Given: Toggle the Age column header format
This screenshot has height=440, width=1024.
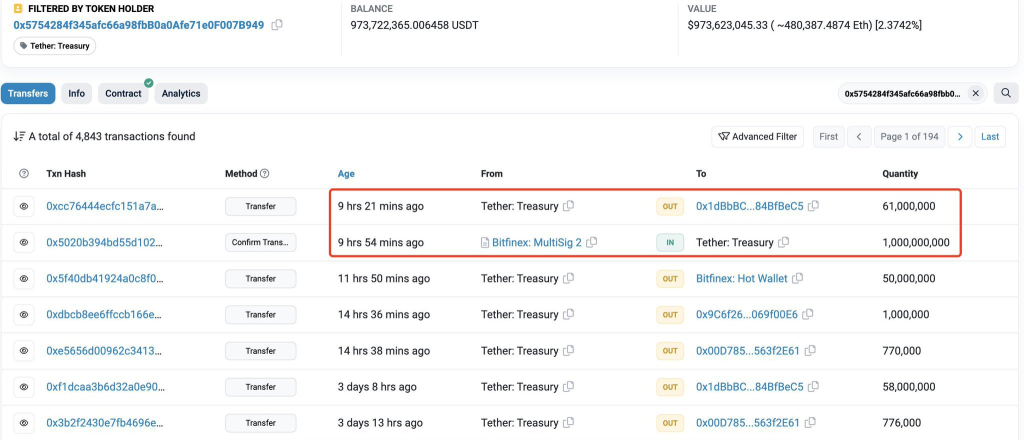Looking at the screenshot, I should tap(346, 174).
